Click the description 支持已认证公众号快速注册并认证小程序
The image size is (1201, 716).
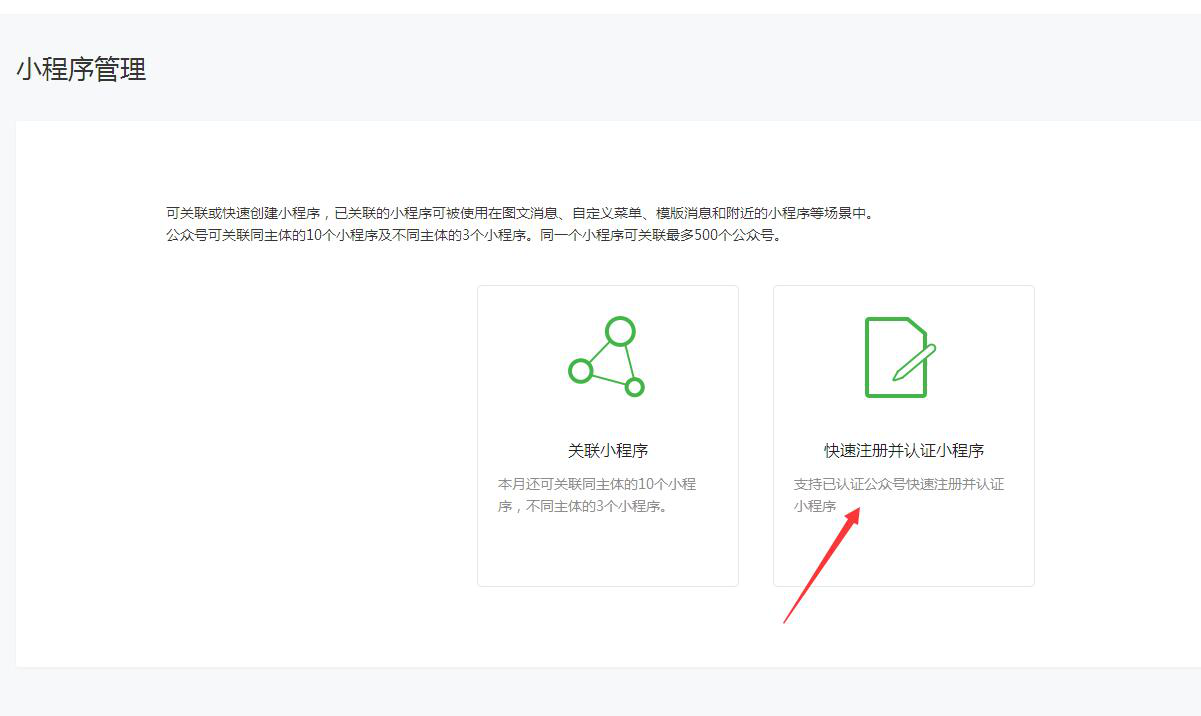coord(899,495)
